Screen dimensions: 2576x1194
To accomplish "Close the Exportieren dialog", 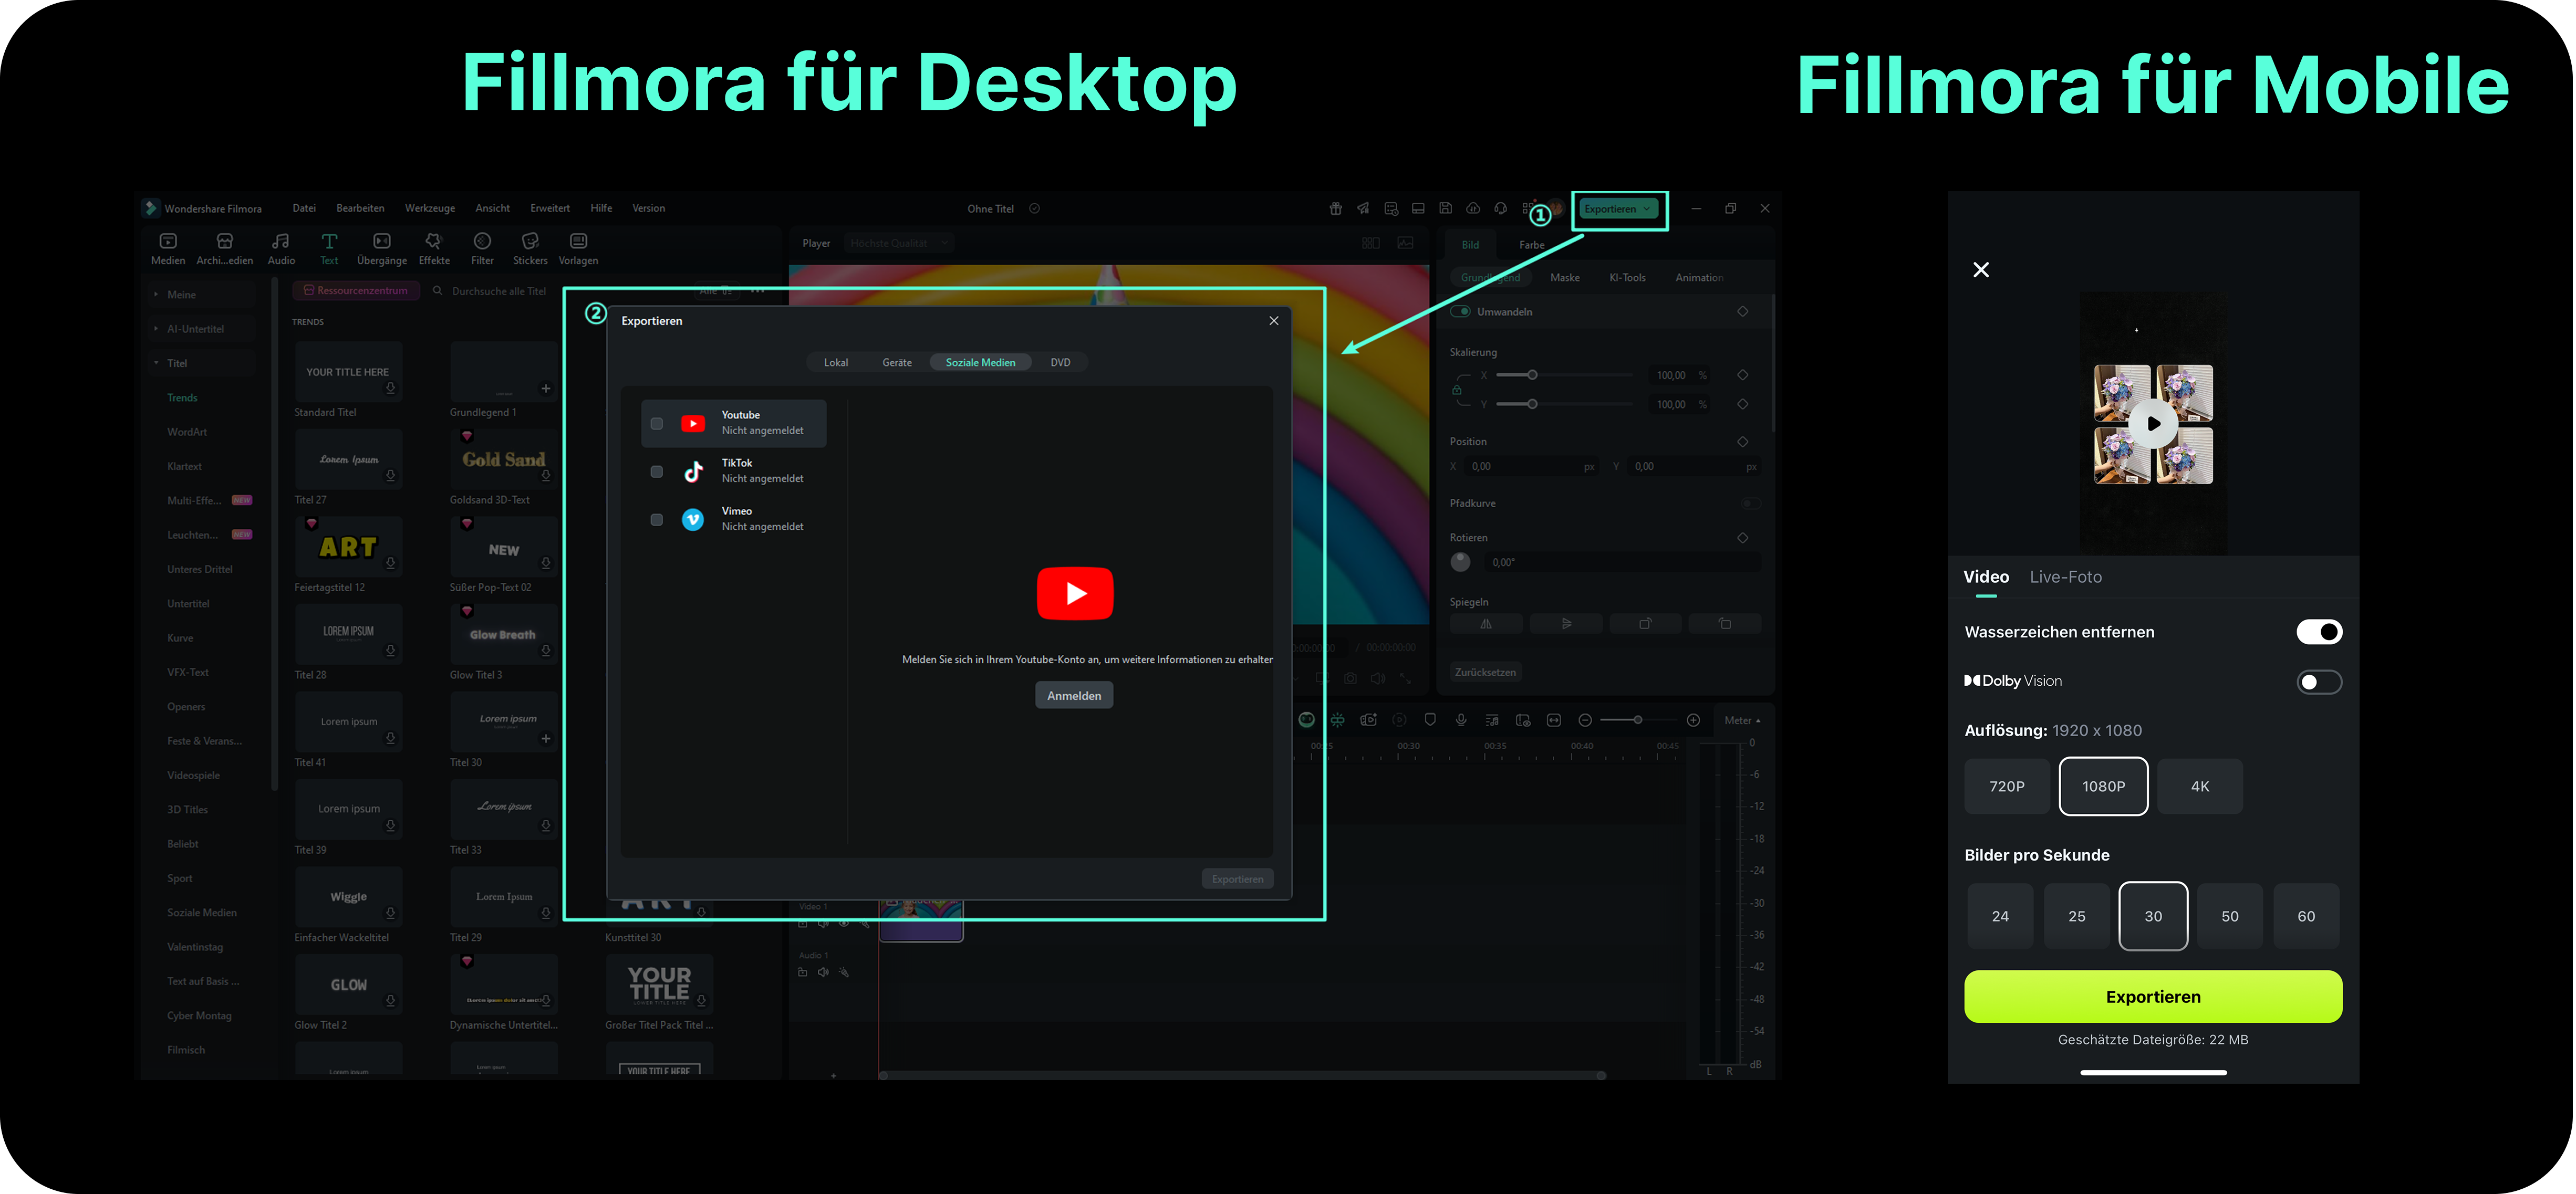I will click(1273, 321).
